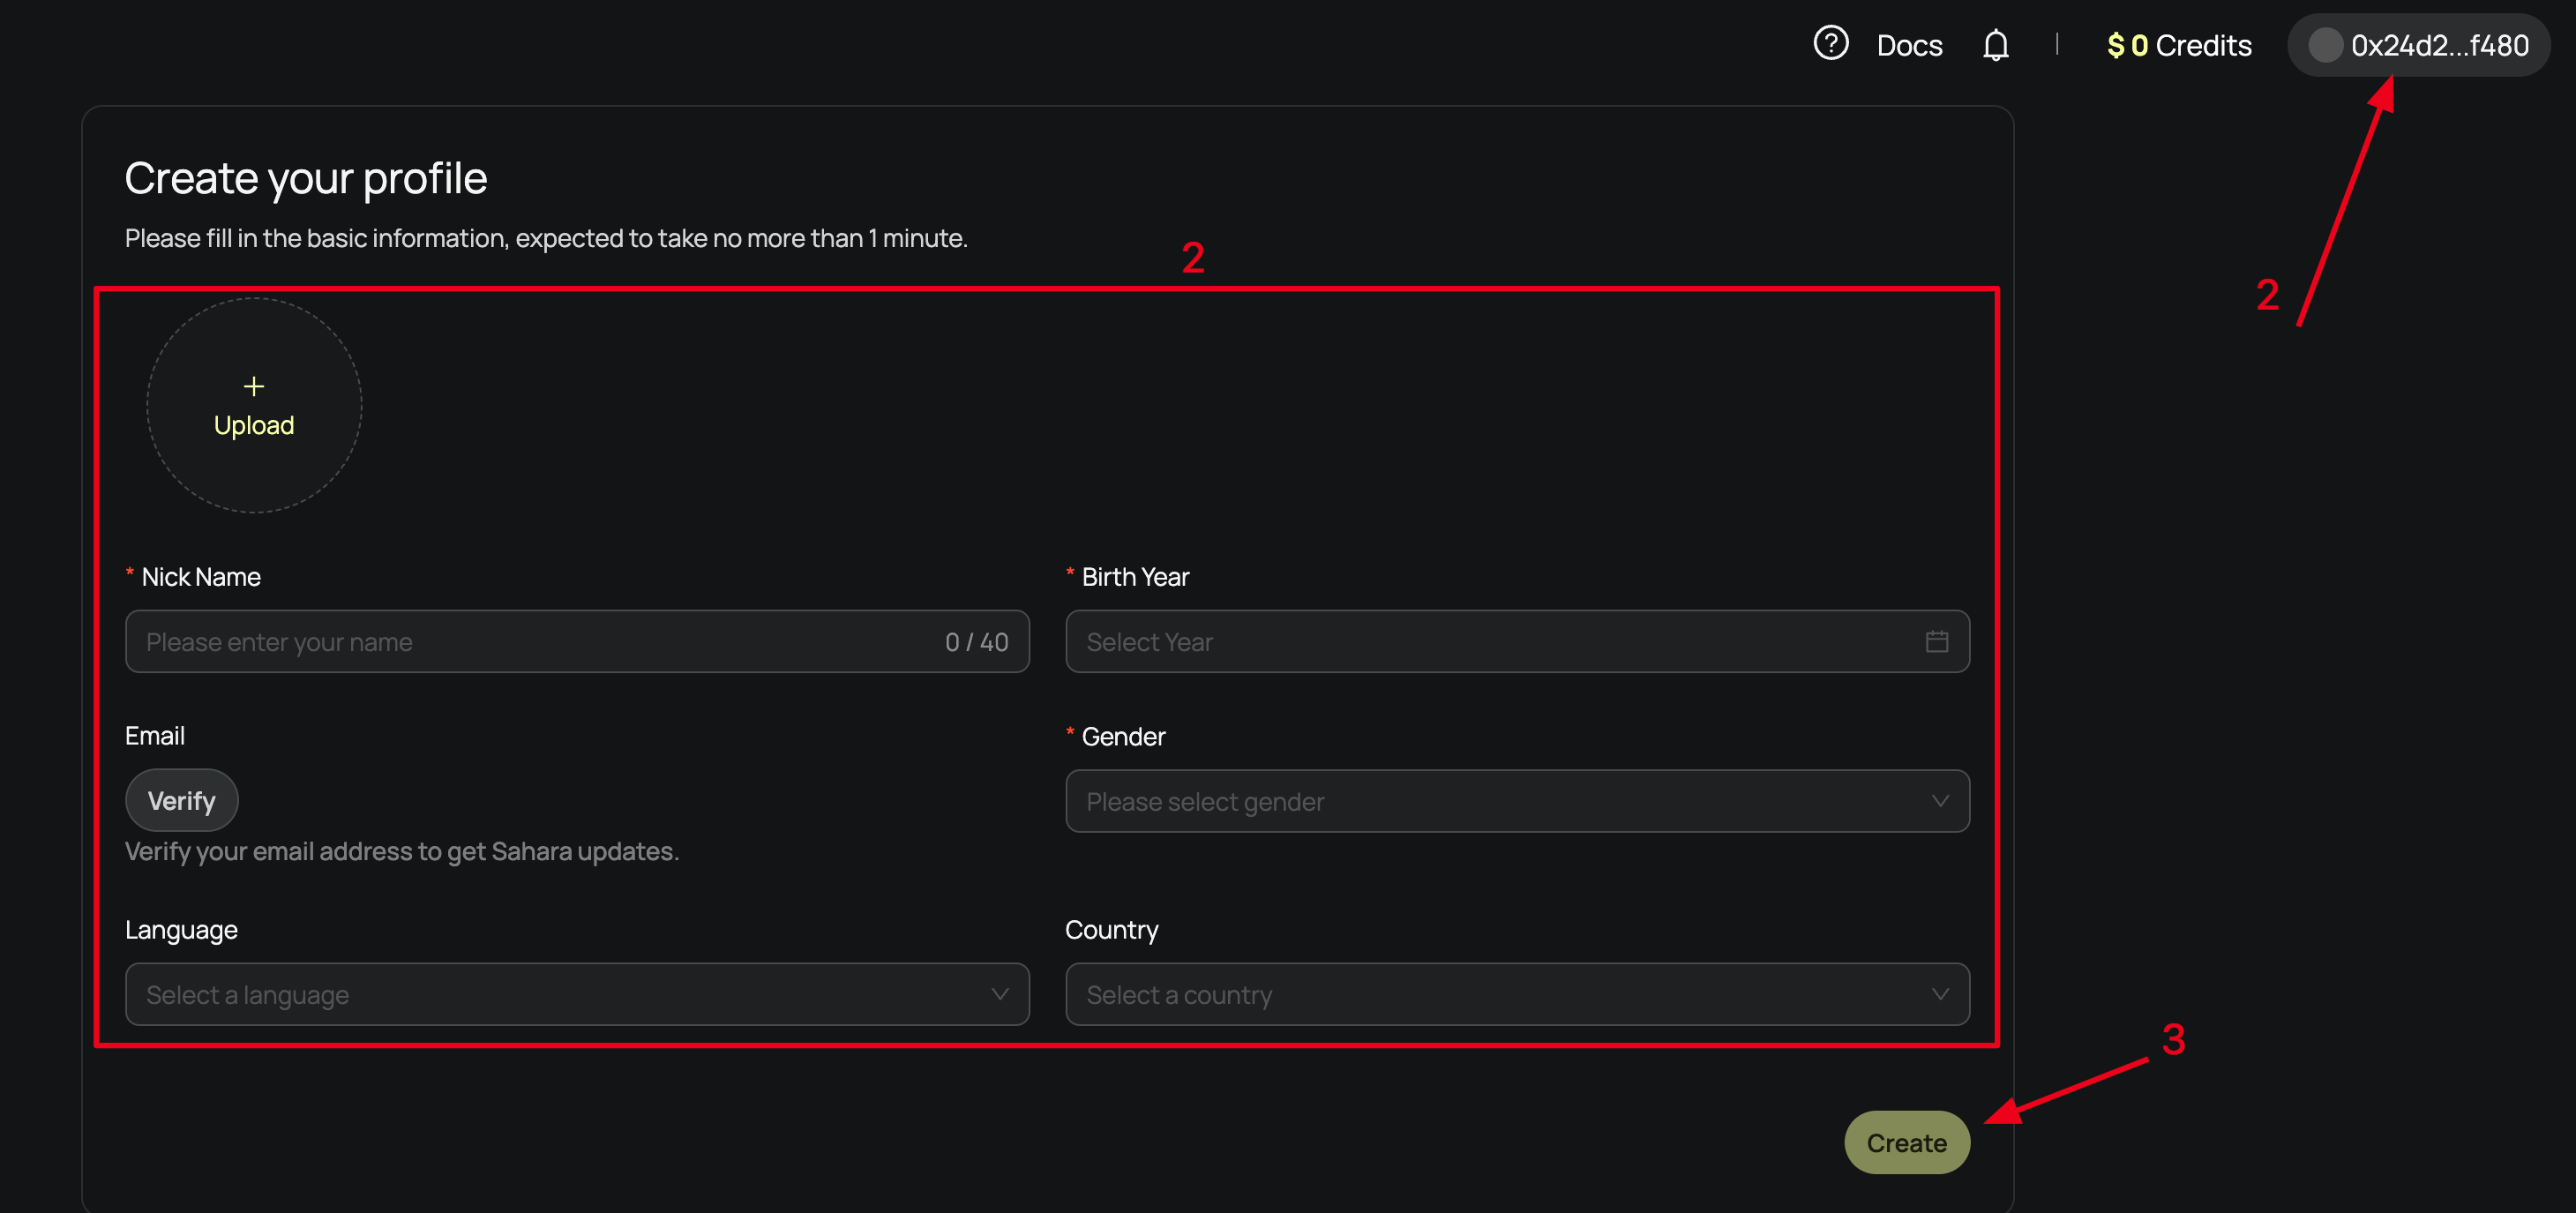Focus the Nick Name input field
Viewport: 2576px width, 1213px height.
click(x=577, y=641)
